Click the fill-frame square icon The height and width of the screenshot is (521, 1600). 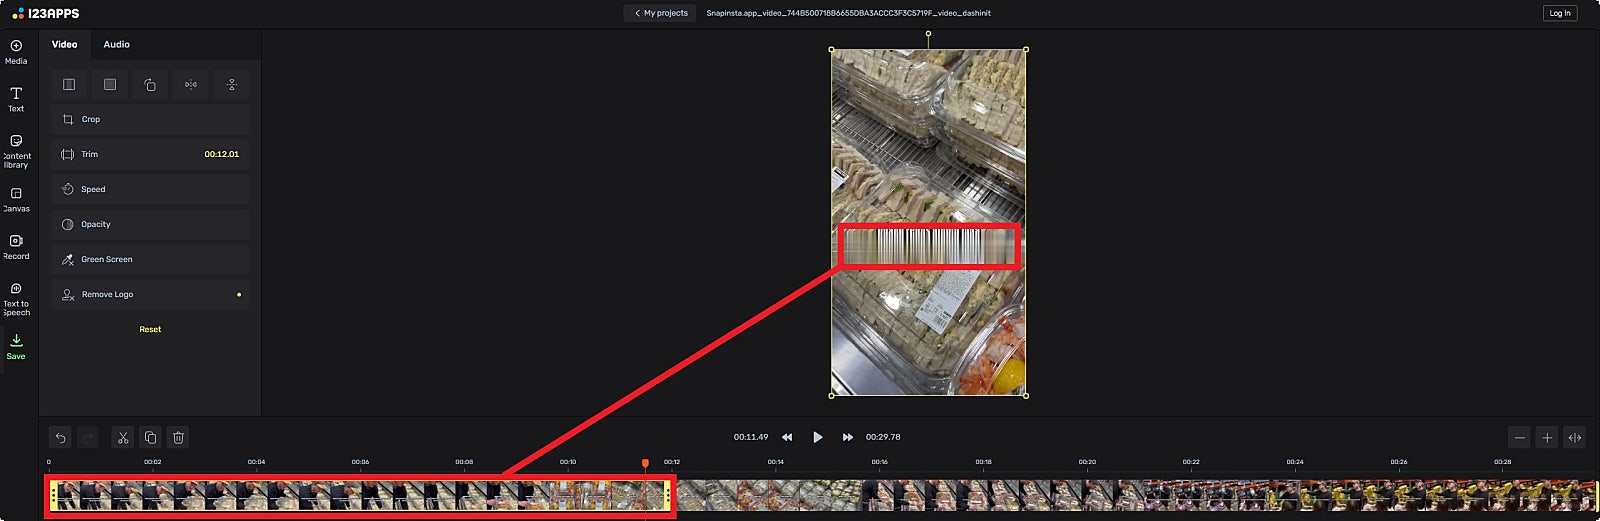[x=110, y=85]
